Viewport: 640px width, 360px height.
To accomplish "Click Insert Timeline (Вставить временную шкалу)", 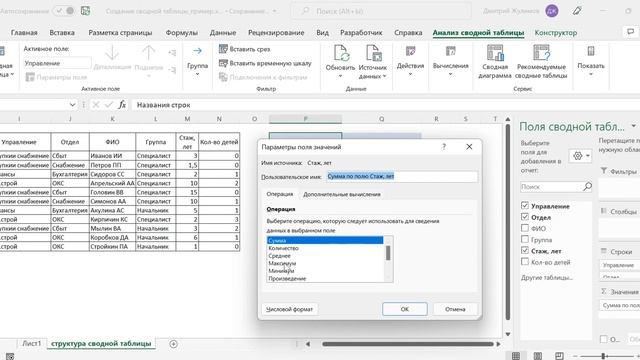I will [265, 63].
